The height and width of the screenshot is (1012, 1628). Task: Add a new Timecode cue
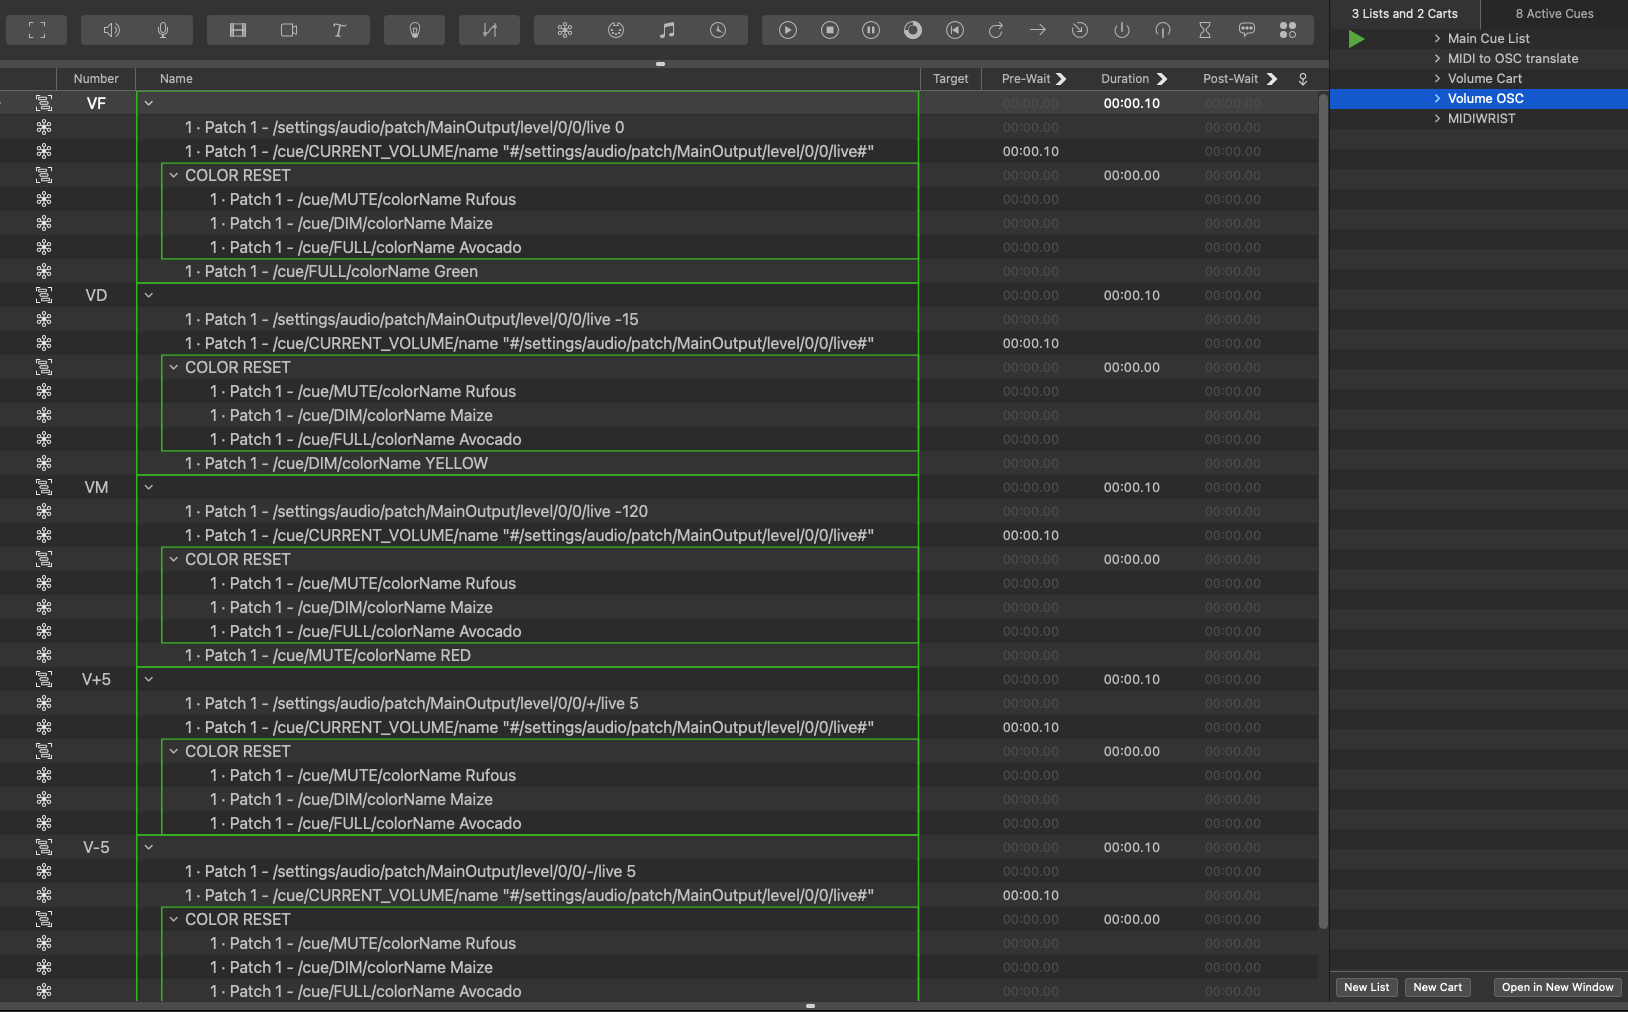pyautogui.click(x=718, y=30)
